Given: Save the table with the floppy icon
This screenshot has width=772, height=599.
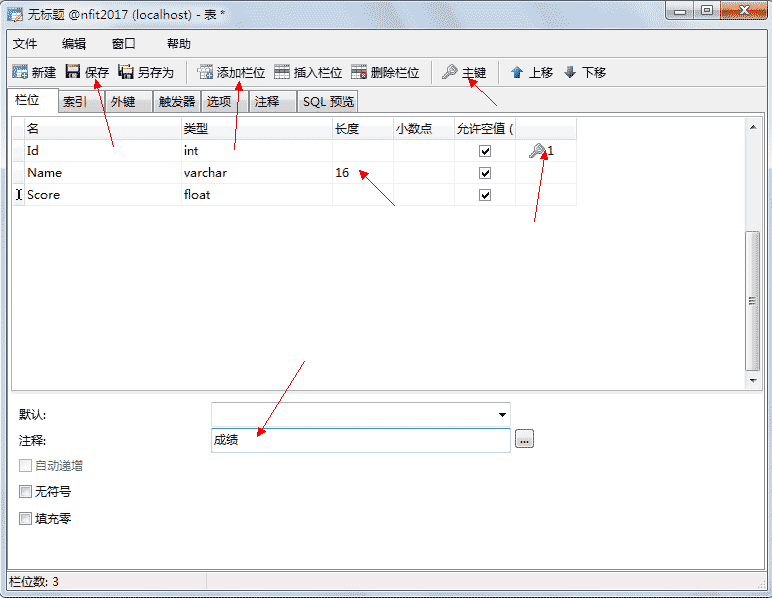Looking at the screenshot, I should 73,72.
